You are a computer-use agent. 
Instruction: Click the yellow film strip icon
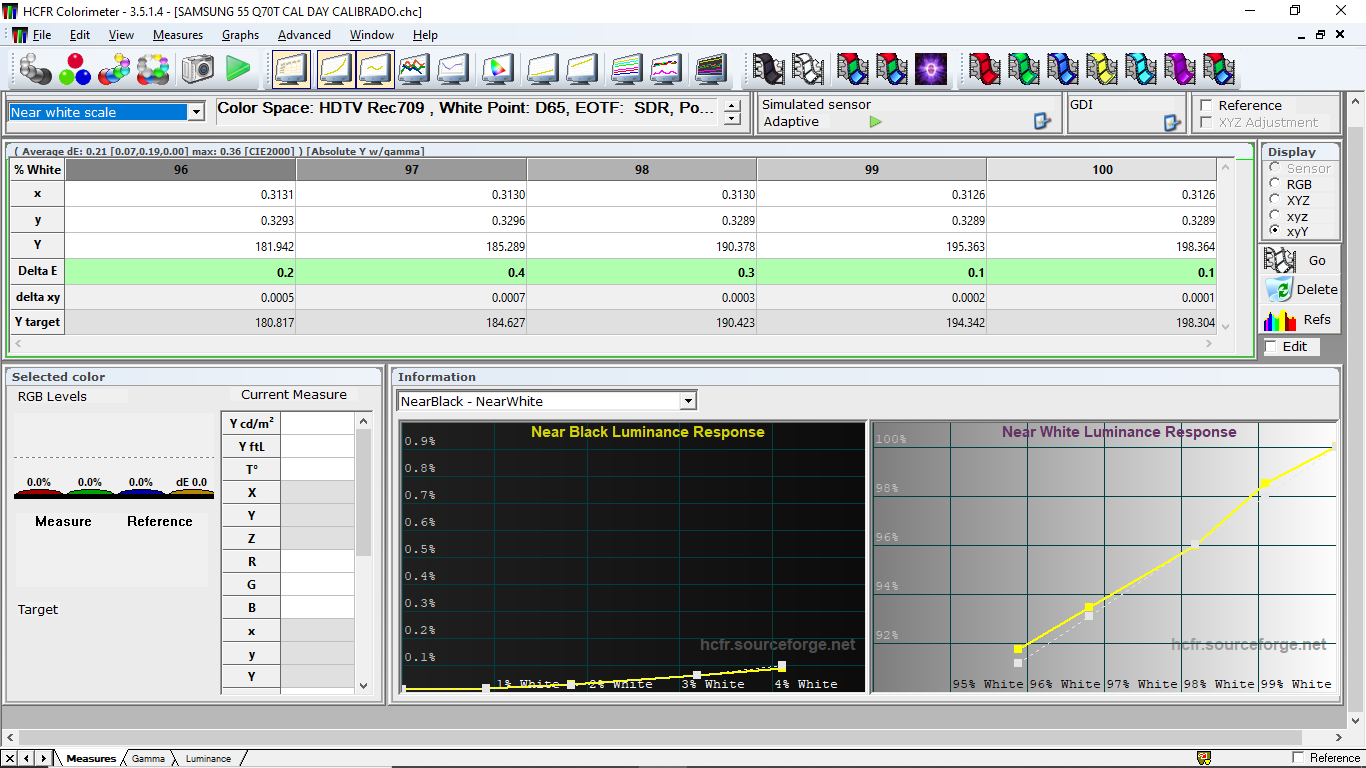tap(1101, 69)
